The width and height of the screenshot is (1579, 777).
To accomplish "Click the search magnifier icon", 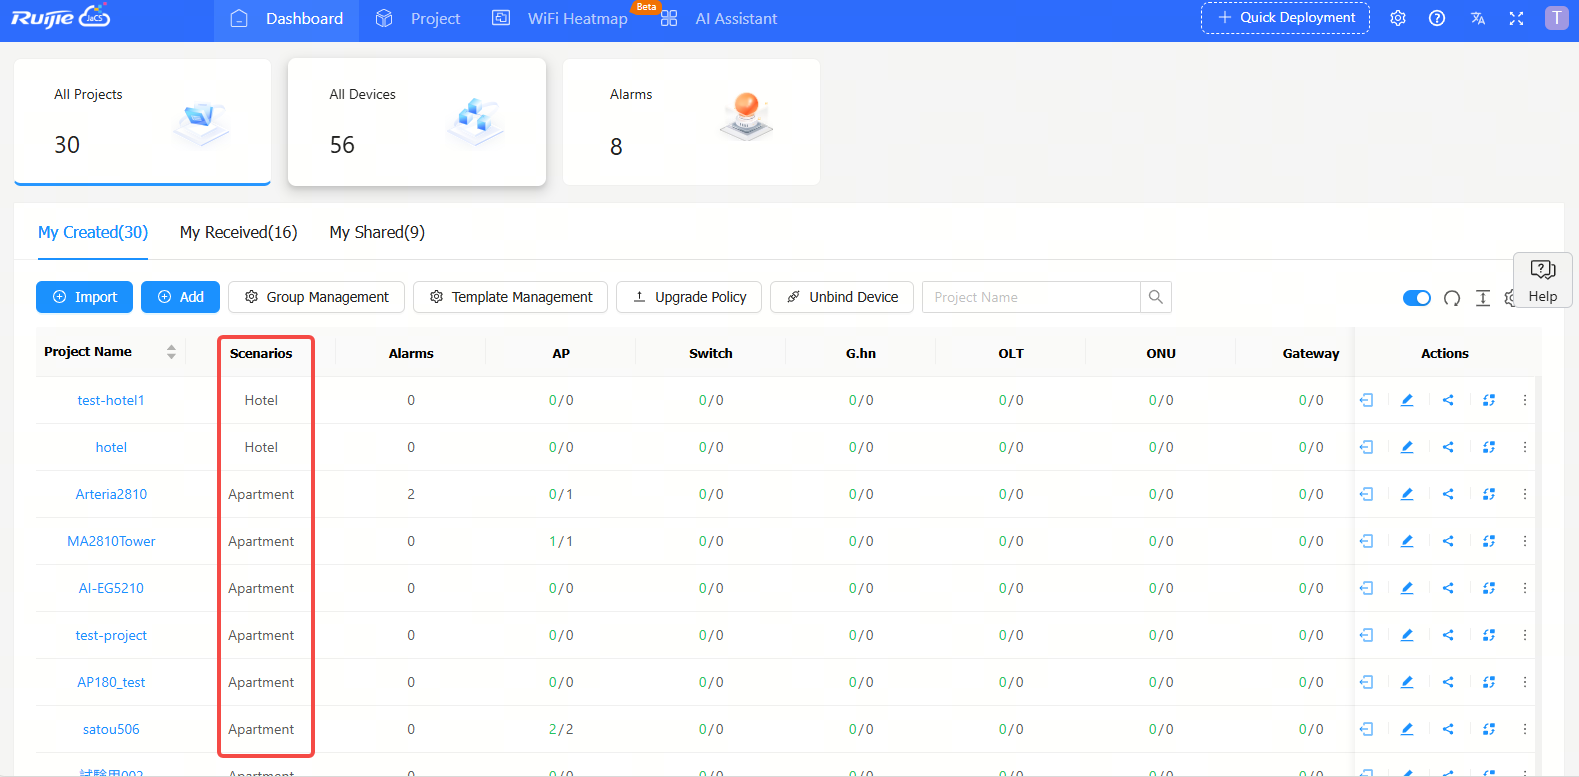I will pyautogui.click(x=1156, y=297).
